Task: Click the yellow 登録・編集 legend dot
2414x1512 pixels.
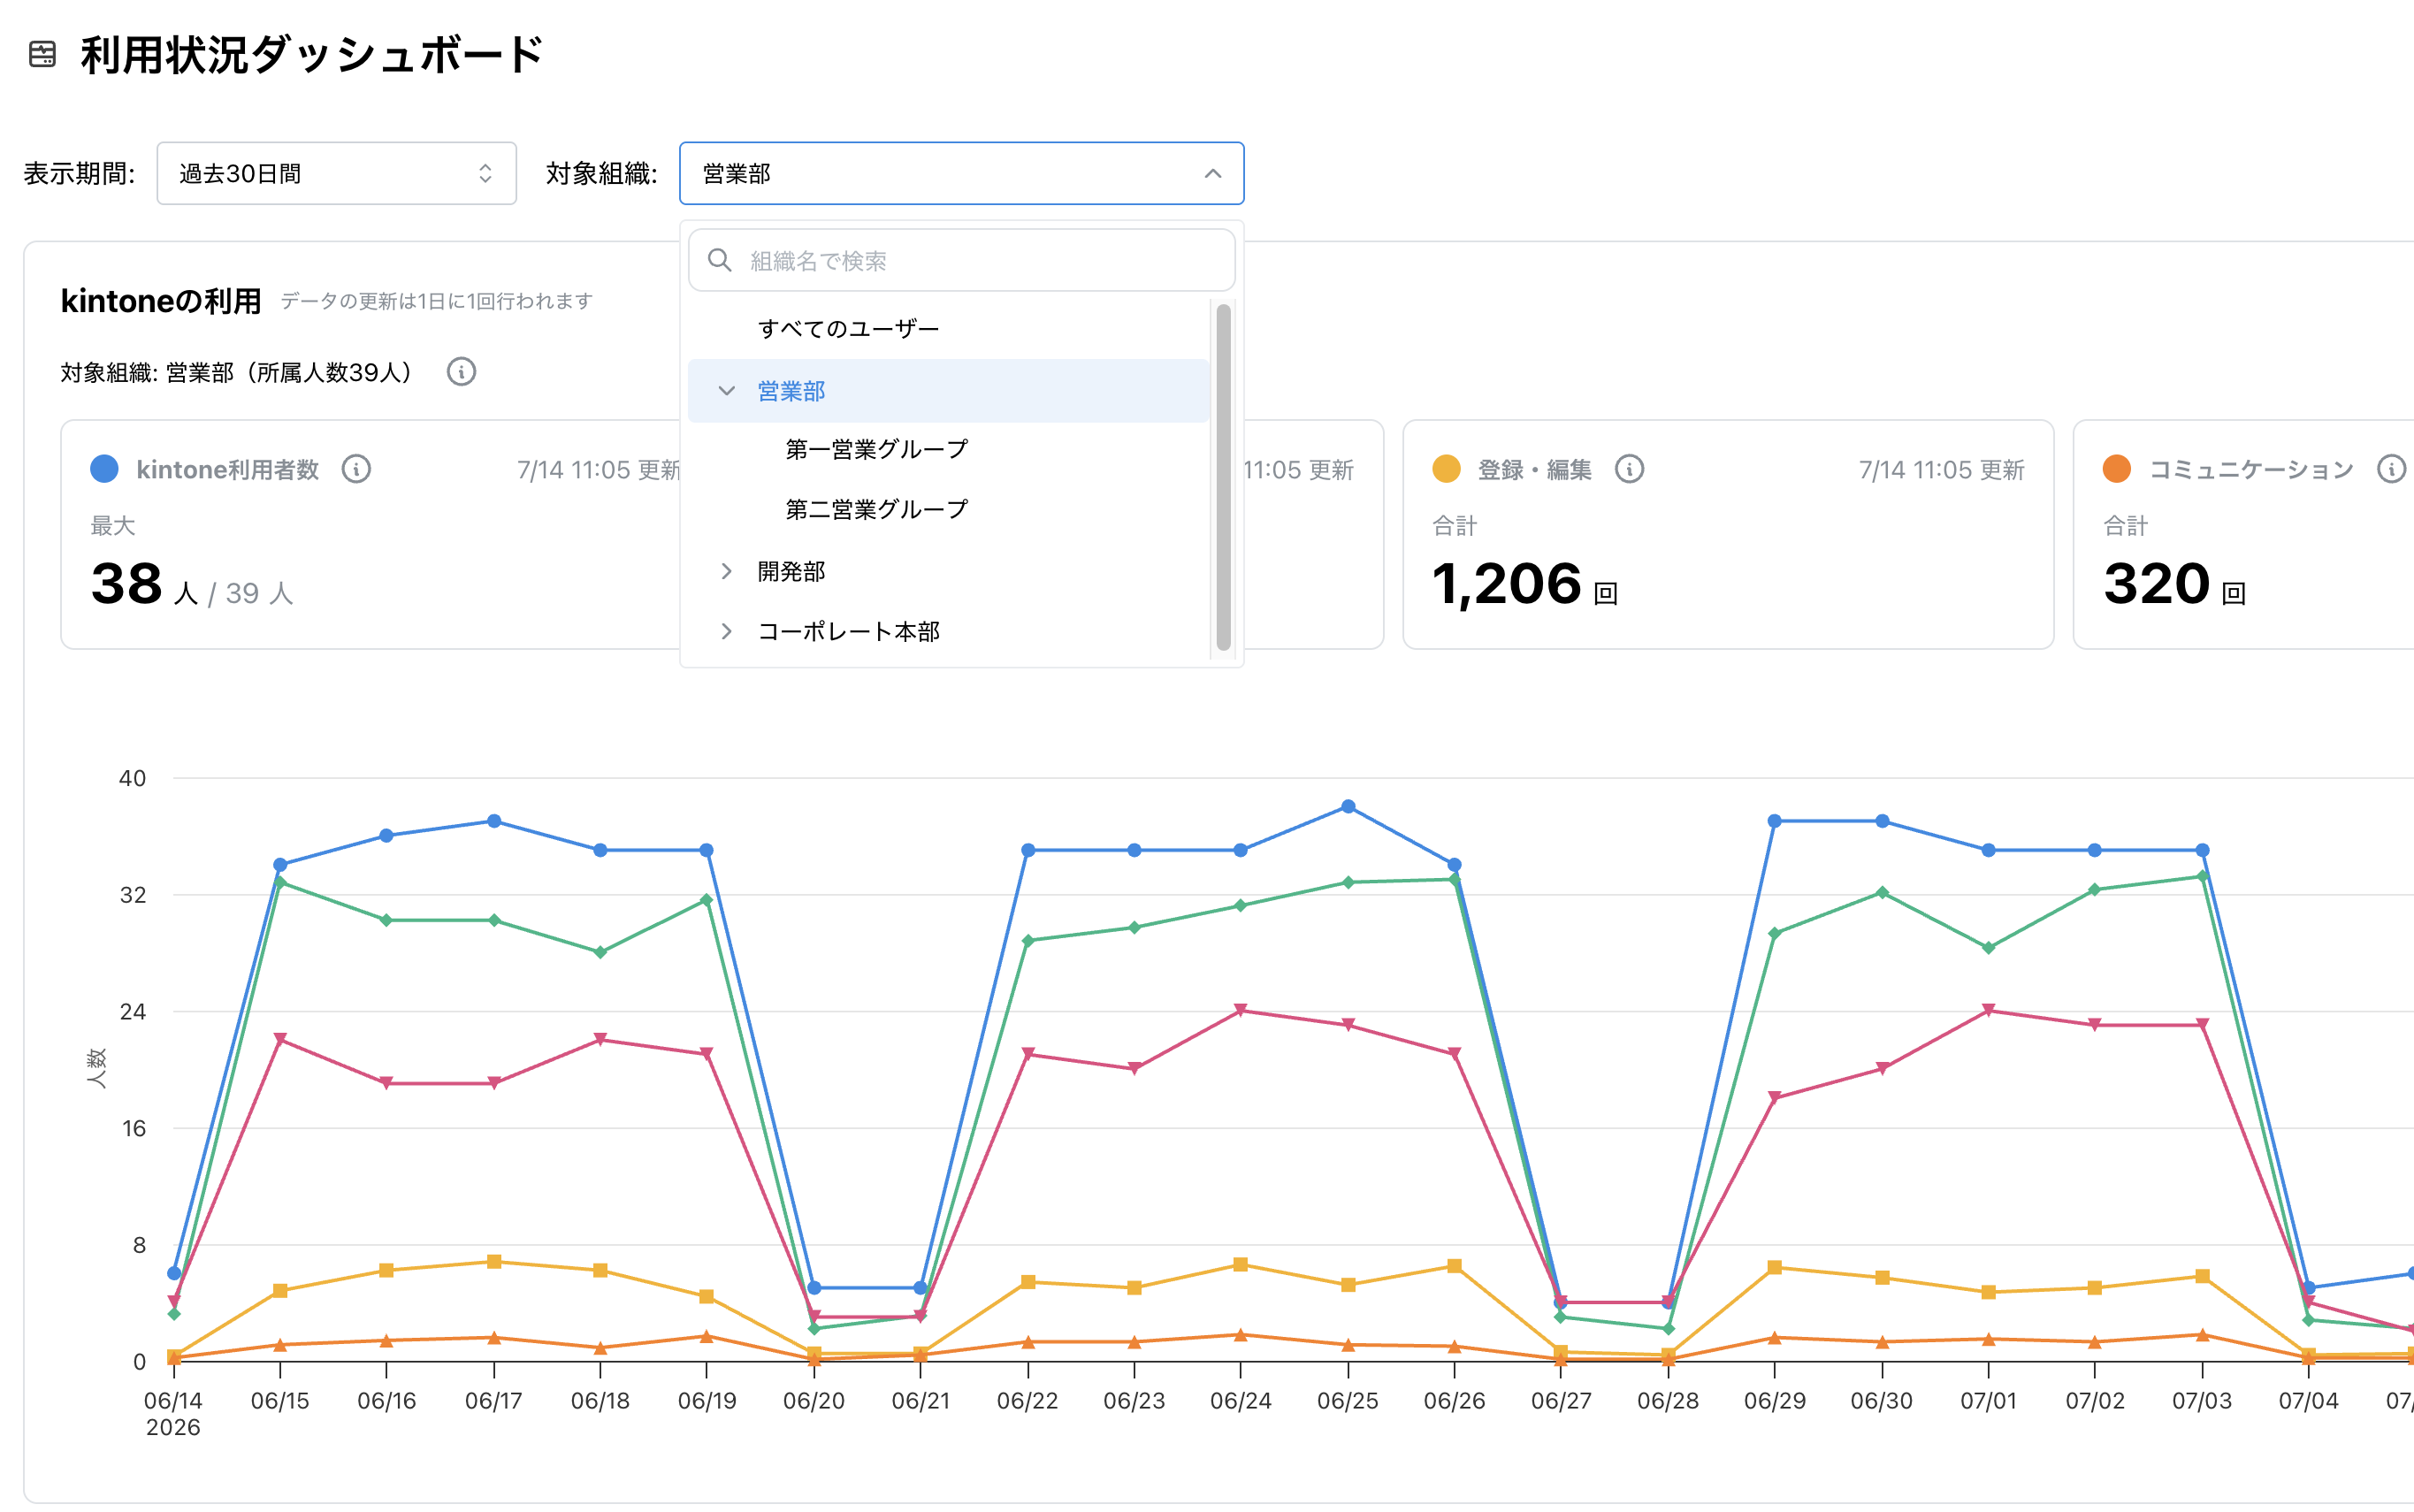Action: (x=1446, y=469)
